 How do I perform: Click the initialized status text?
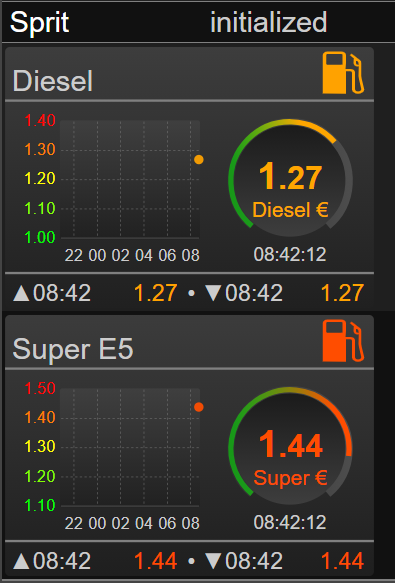[269, 22]
